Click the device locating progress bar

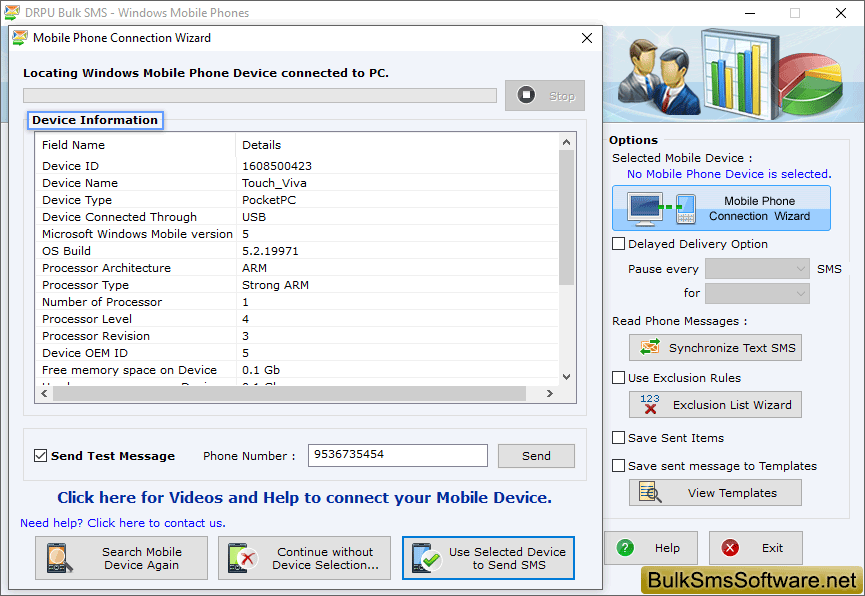point(260,95)
